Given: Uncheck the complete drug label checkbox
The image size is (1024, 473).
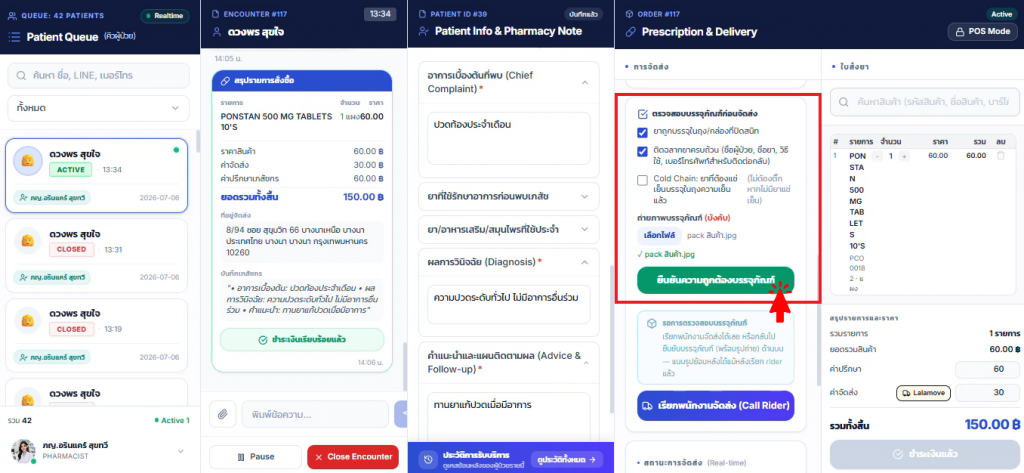Looking at the screenshot, I should (x=642, y=152).
